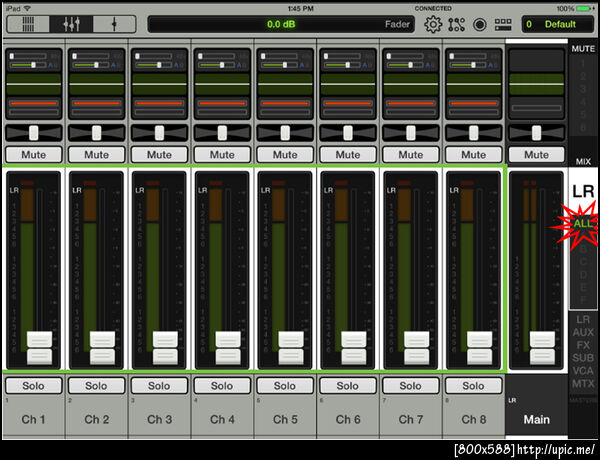Viewport: 600px width, 460px height.
Task: Mute channel Ch 3
Action: click(159, 155)
